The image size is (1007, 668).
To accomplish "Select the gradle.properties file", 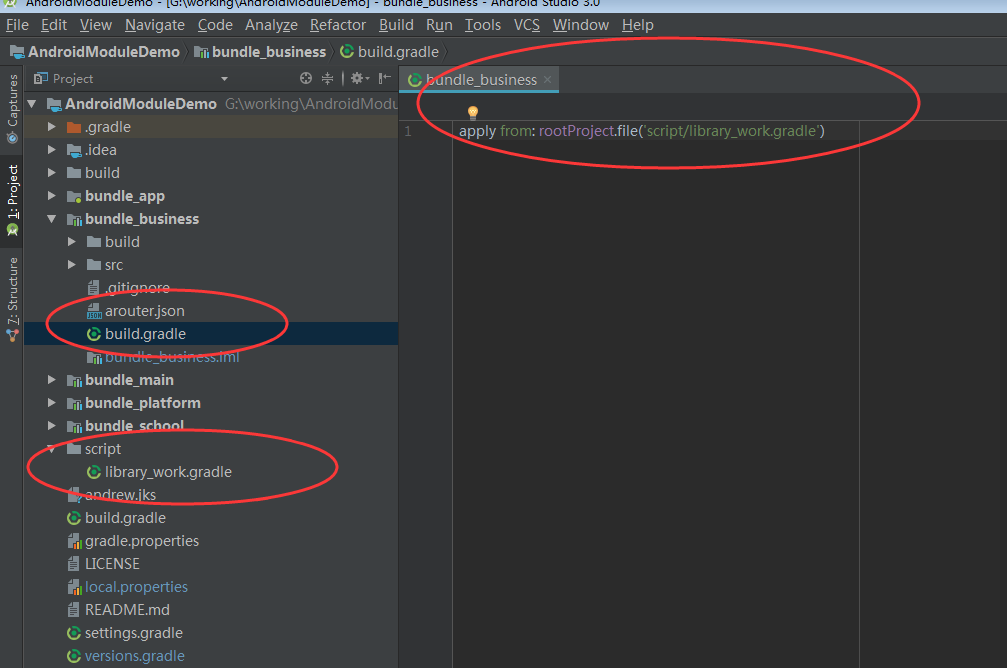I will click(x=142, y=541).
